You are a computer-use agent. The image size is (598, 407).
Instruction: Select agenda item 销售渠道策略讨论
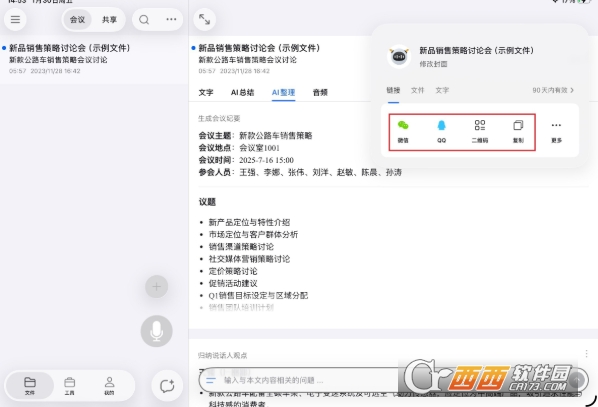coord(241,247)
